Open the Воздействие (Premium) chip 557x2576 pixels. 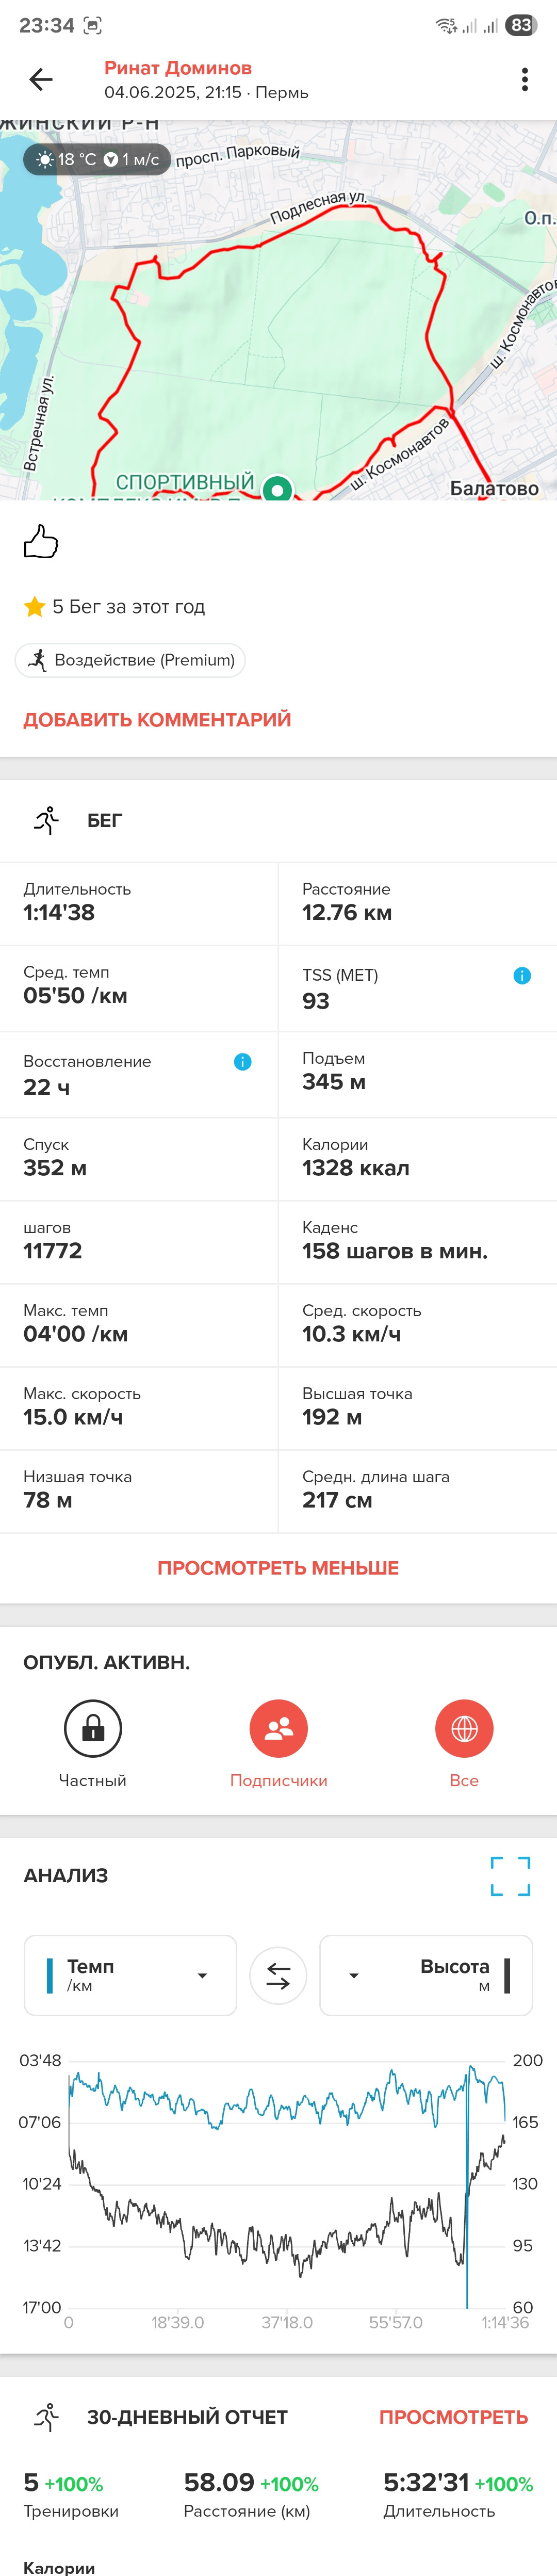tap(130, 660)
